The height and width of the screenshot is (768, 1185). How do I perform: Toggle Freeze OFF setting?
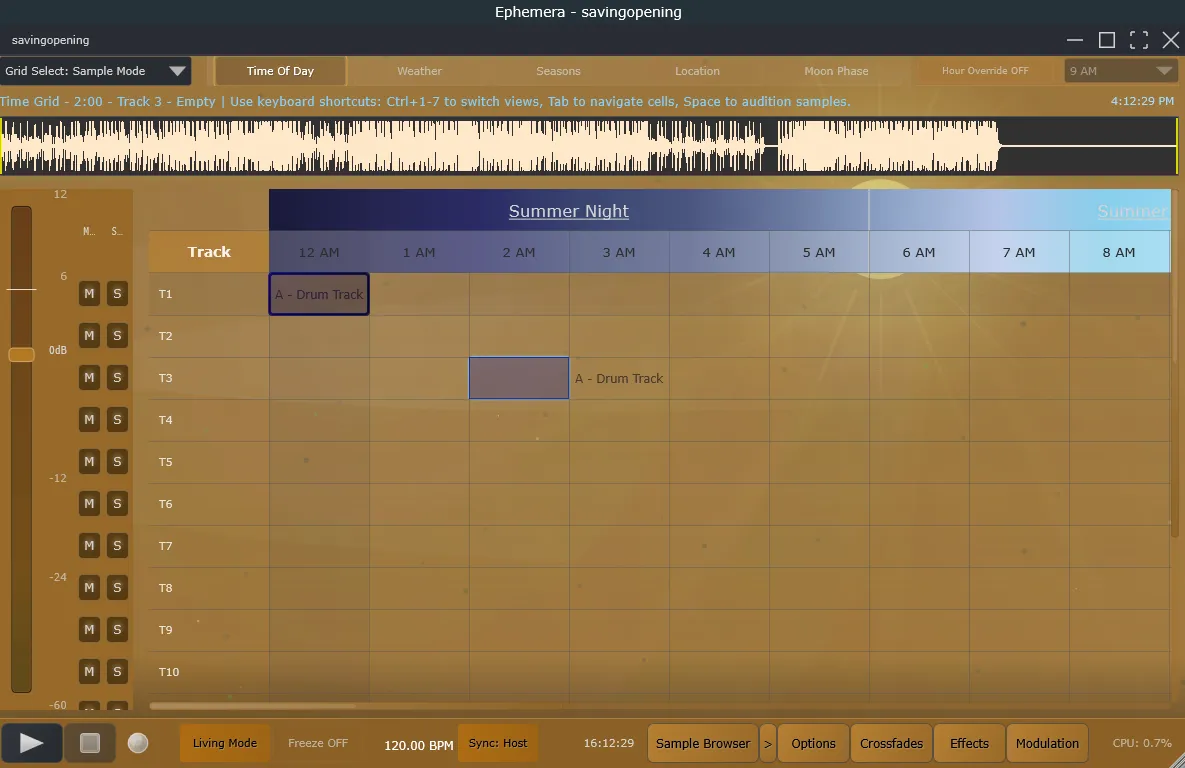click(318, 743)
